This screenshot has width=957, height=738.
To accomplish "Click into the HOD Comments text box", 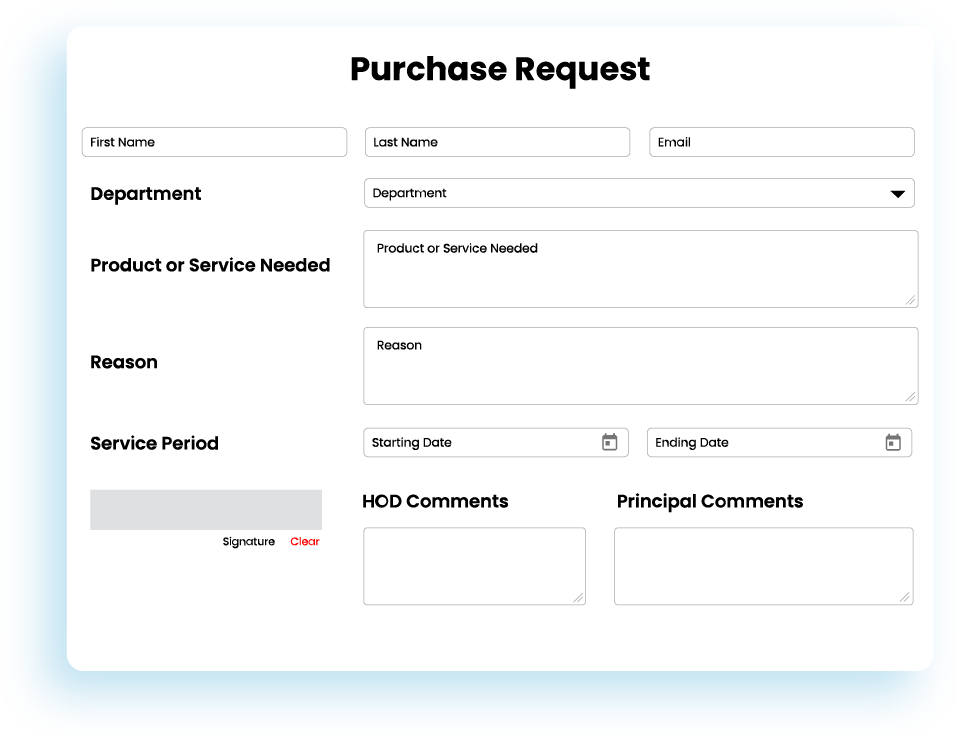I will tap(474, 566).
